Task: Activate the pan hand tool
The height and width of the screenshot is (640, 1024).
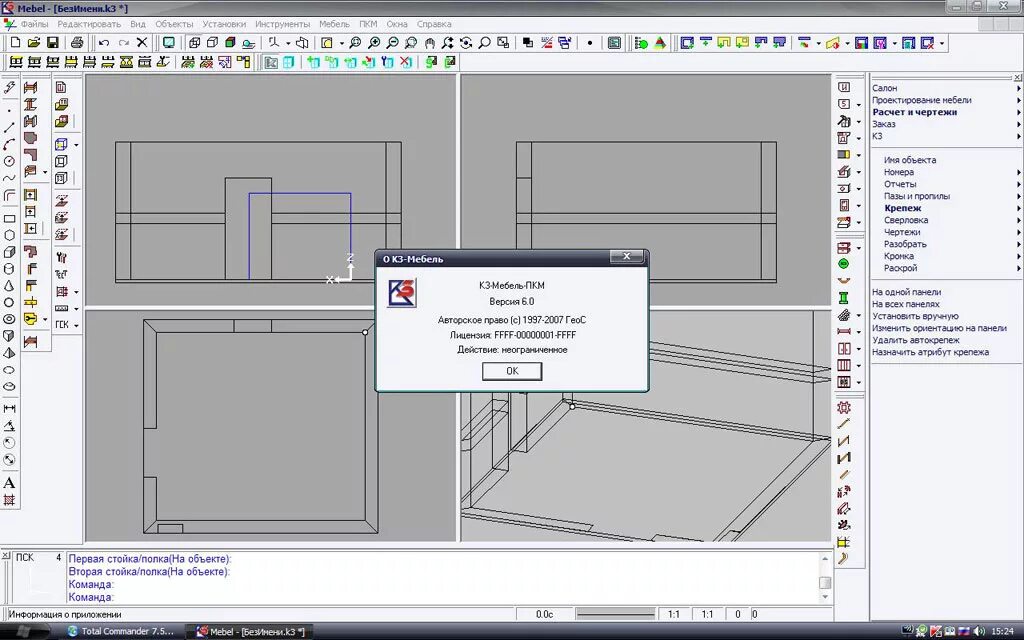Action: click(429, 43)
